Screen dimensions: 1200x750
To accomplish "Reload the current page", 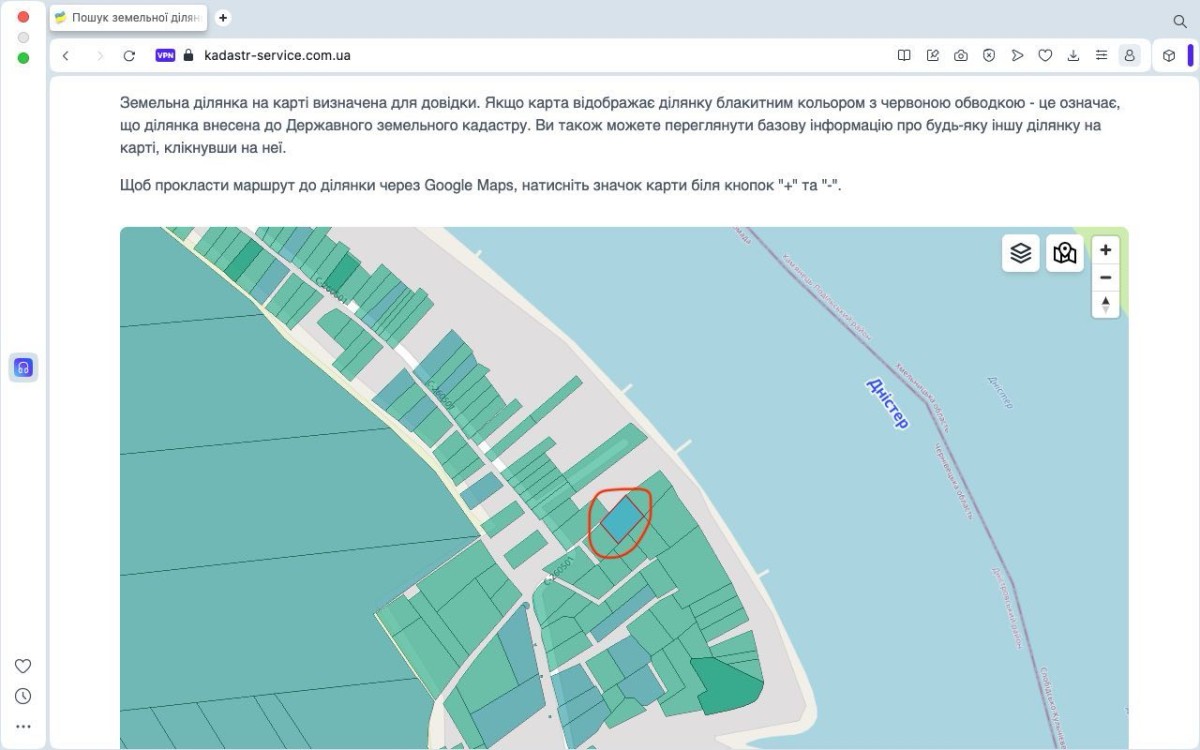I will click(129, 56).
